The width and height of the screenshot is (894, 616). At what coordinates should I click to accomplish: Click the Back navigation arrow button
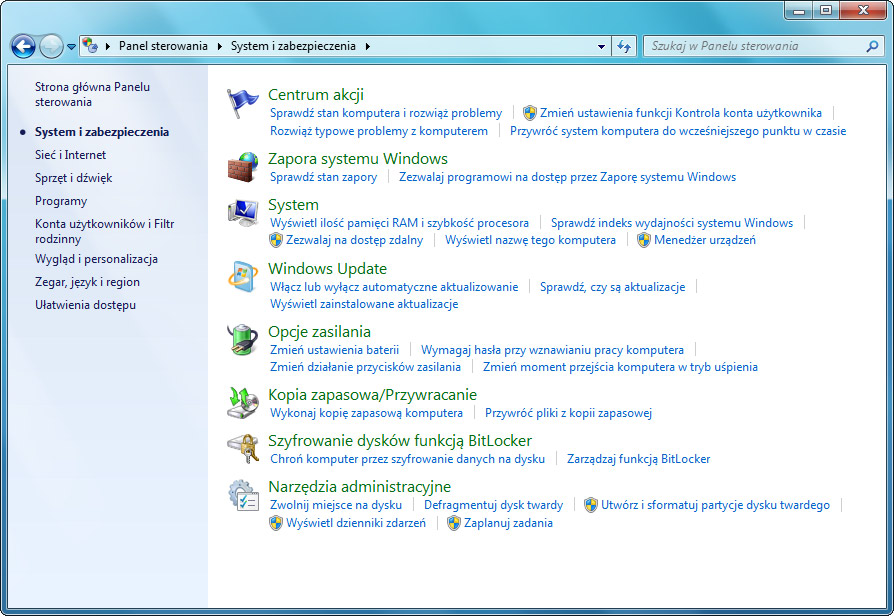click(x=23, y=46)
